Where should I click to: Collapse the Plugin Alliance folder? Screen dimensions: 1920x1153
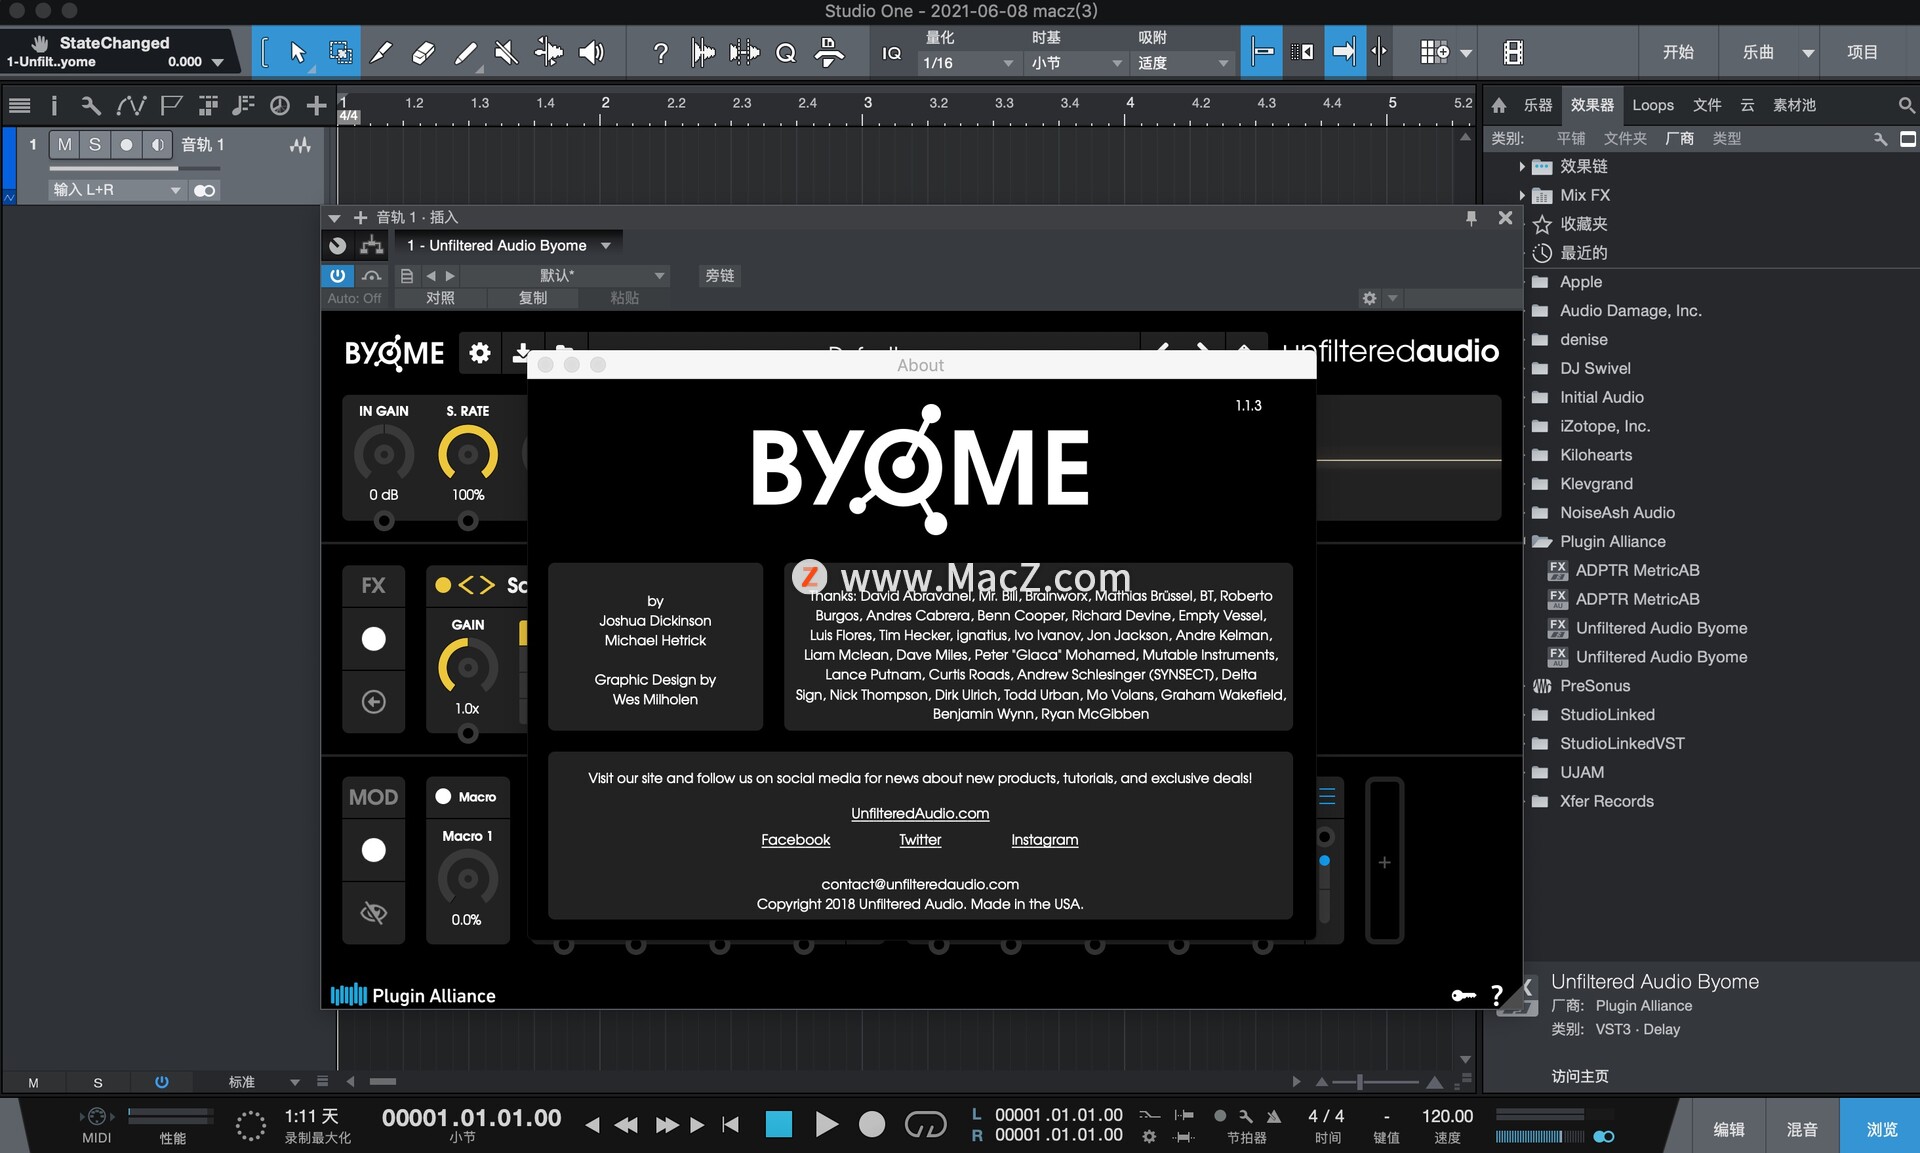1541,541
